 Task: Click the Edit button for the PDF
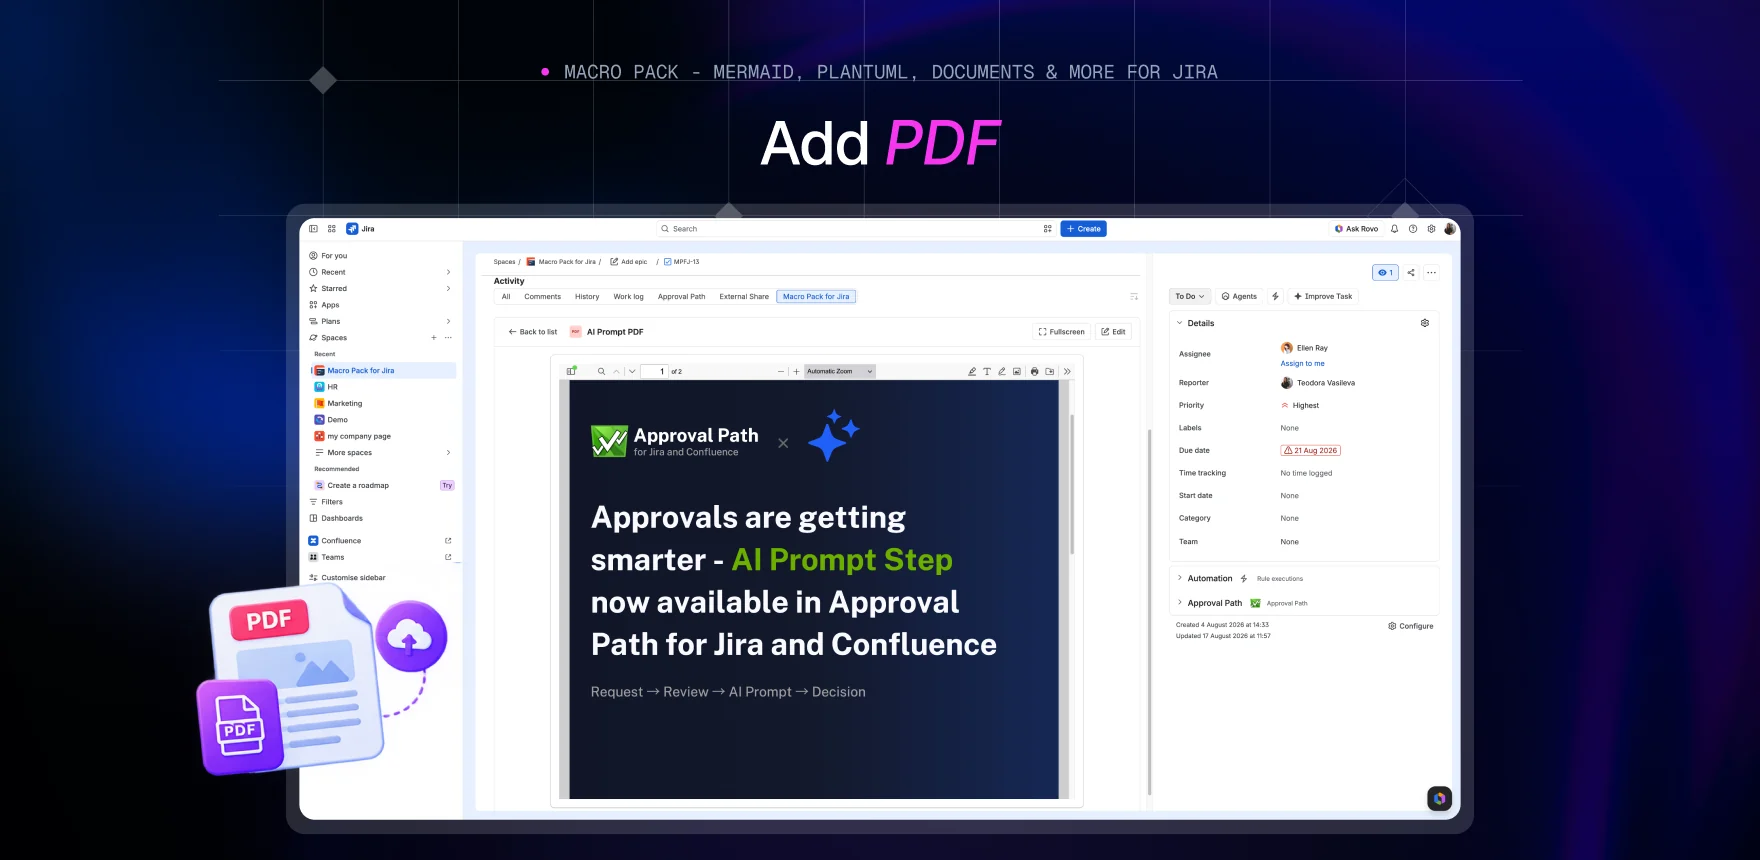point(1113,332)
